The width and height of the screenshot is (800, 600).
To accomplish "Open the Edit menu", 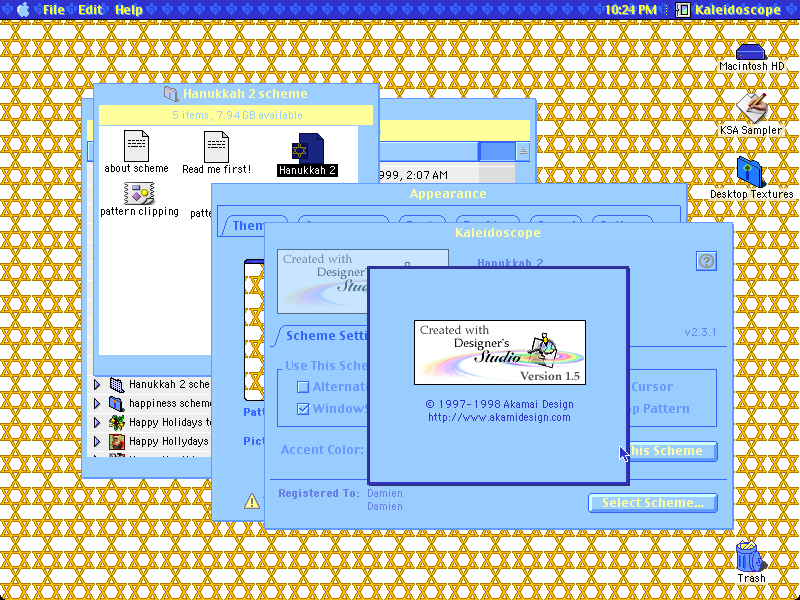I will point(90,10).
